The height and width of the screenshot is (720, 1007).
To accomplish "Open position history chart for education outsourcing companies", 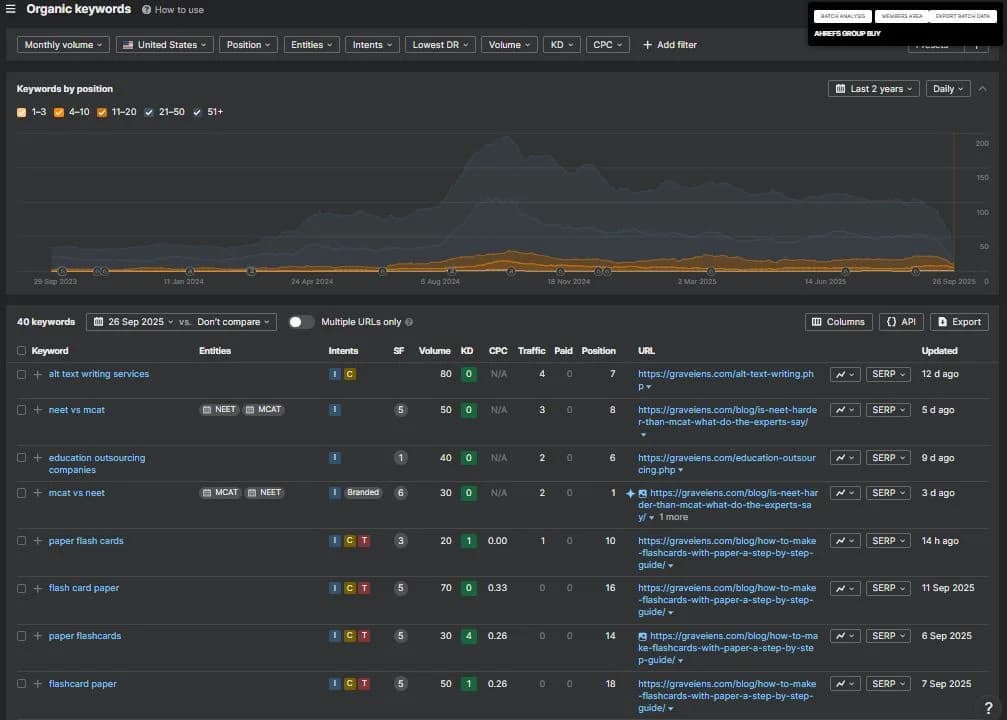I will coord(845,458).
